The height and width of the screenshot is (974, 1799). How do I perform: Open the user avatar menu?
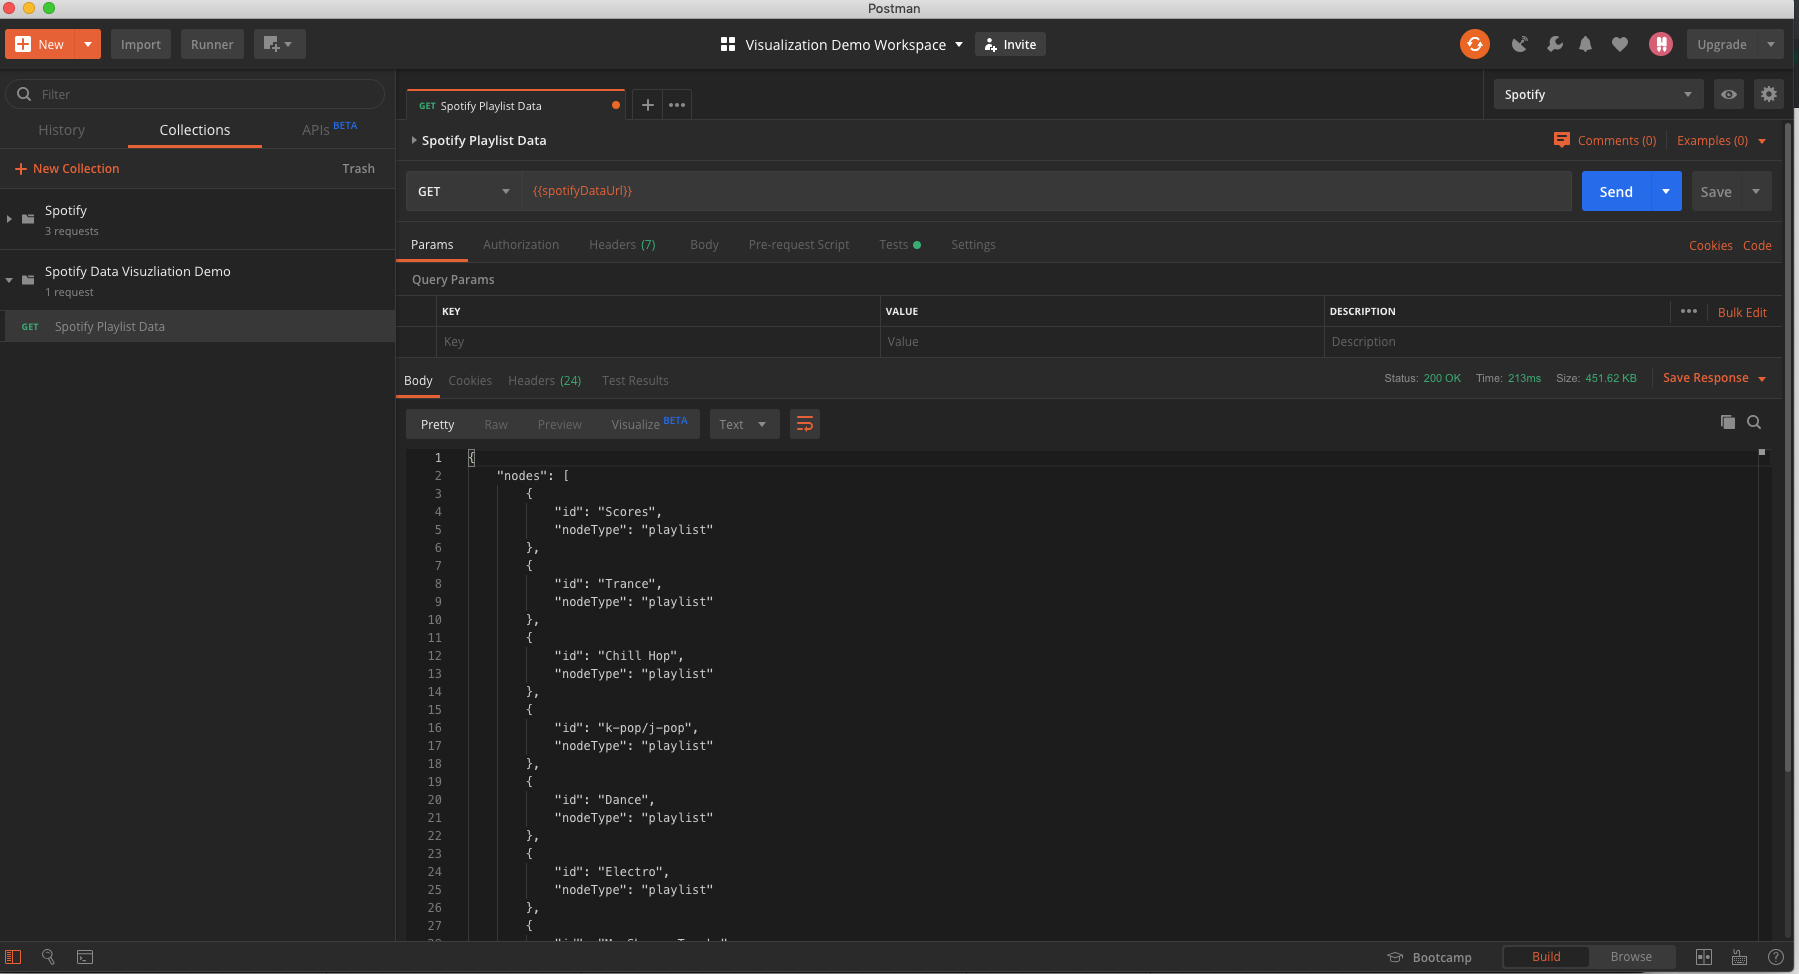point(1661,44)
